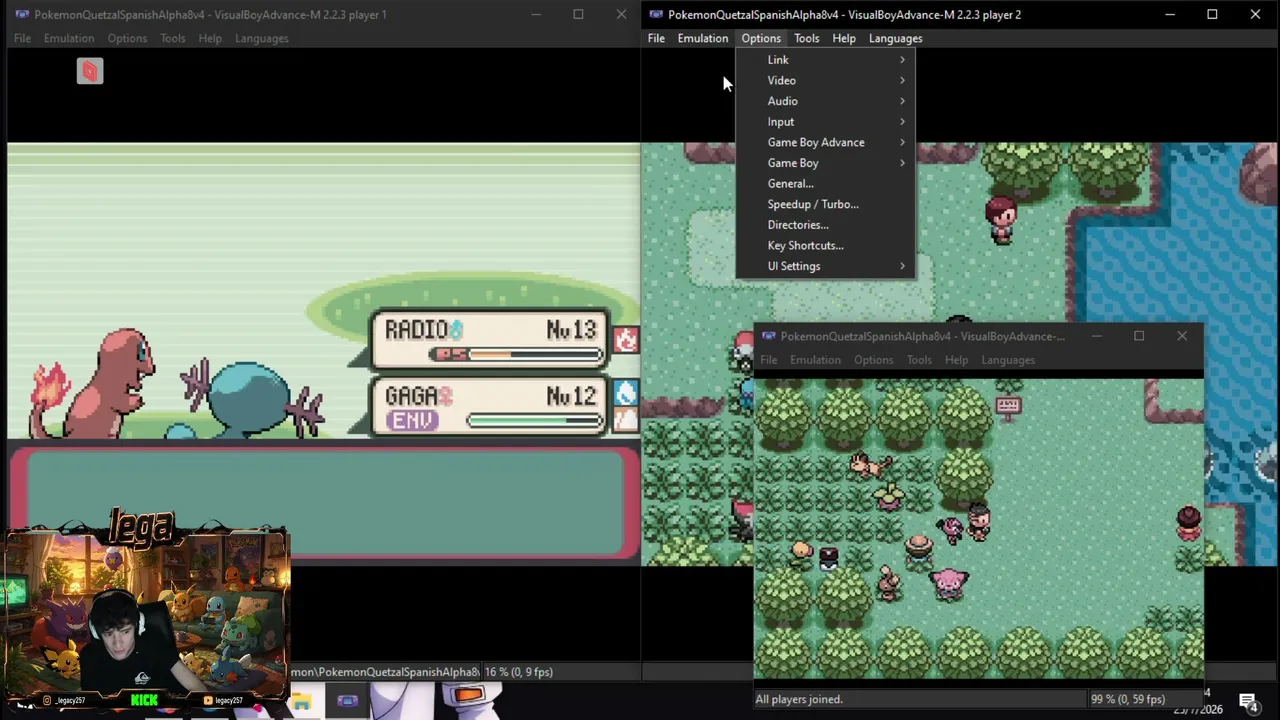Image resolution: width=1280 pixels, height=720 pixels.
Task: Click the RADIO health bar
Action: click(517, 354)
